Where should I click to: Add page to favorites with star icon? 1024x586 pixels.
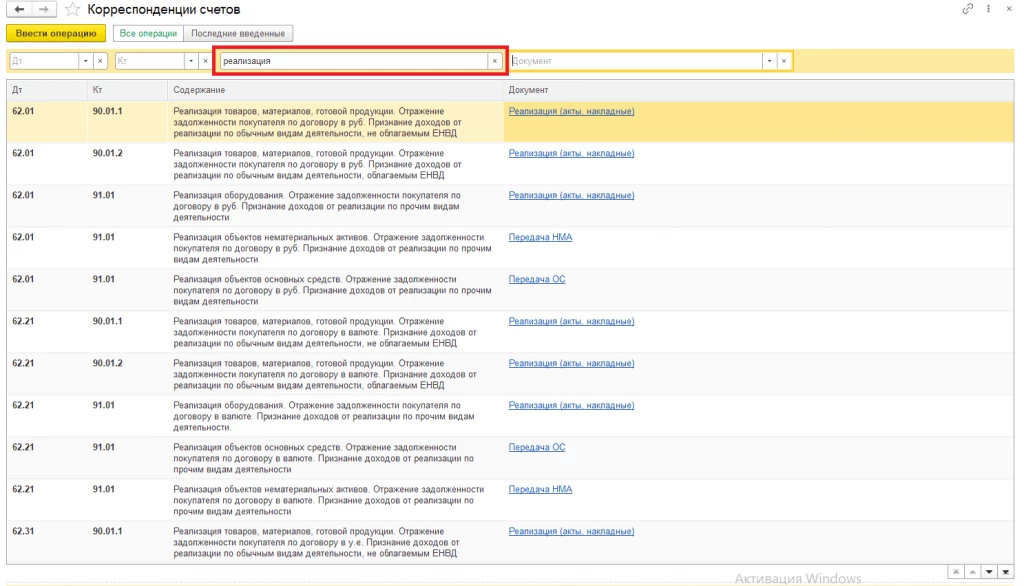coord(72,9)
